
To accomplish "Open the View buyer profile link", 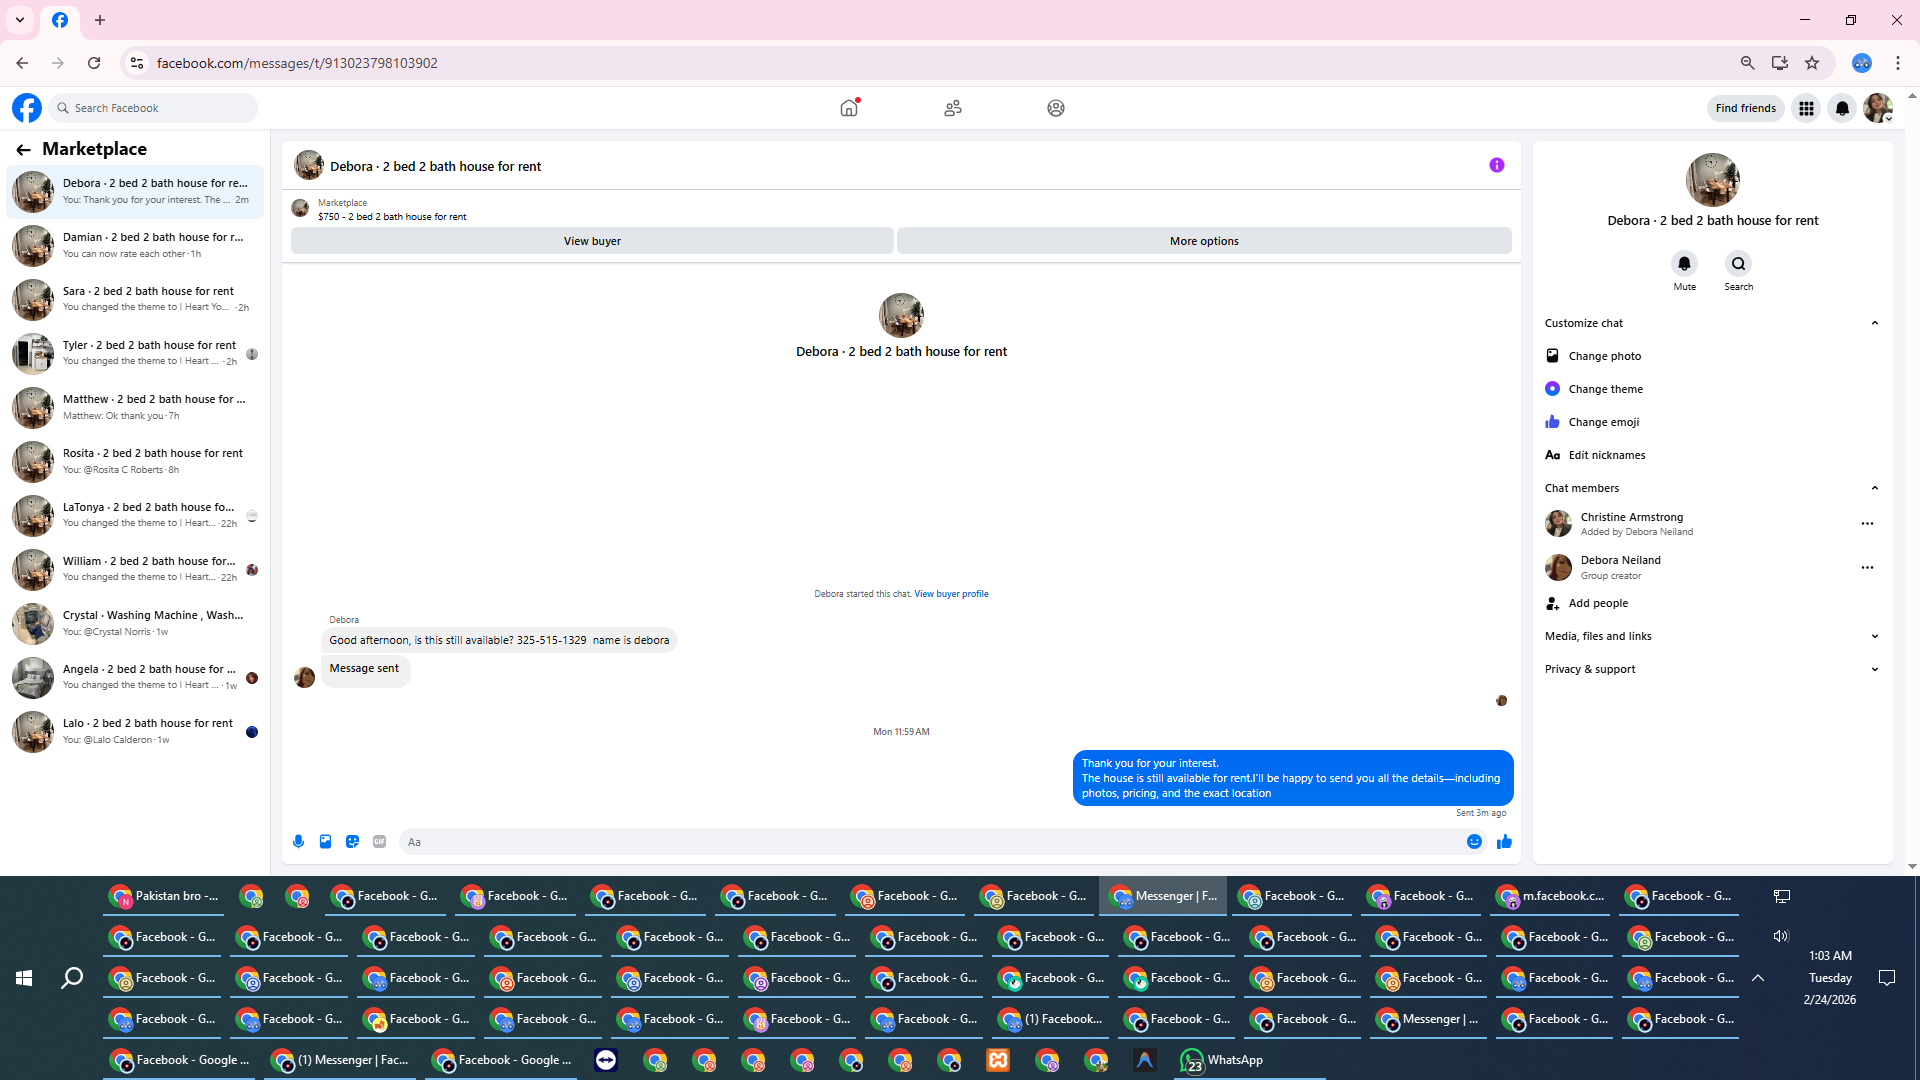I will tap(951, 594).
